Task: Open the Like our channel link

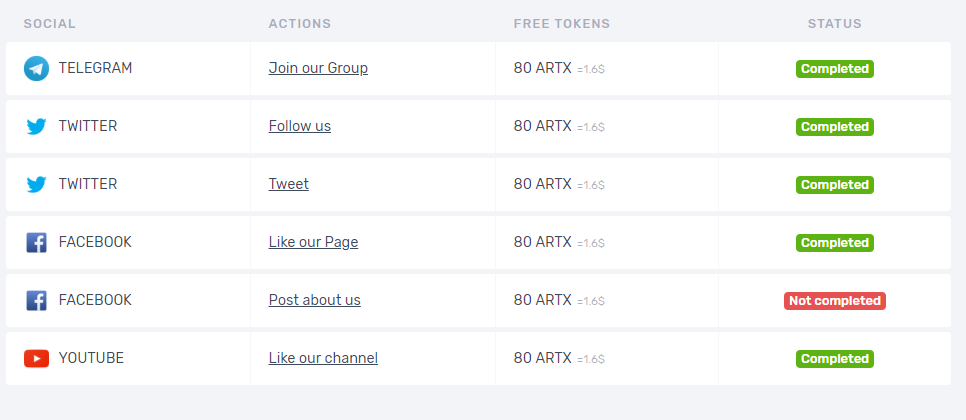Action: pyautogui.click(x=323, y=358)
